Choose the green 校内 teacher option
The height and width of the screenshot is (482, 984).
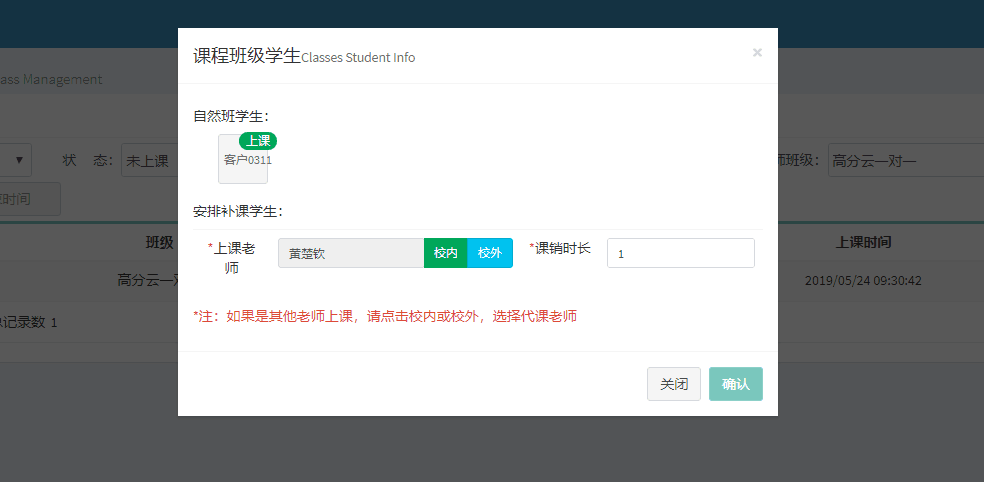pyautogui.click(x=445, y=253)
